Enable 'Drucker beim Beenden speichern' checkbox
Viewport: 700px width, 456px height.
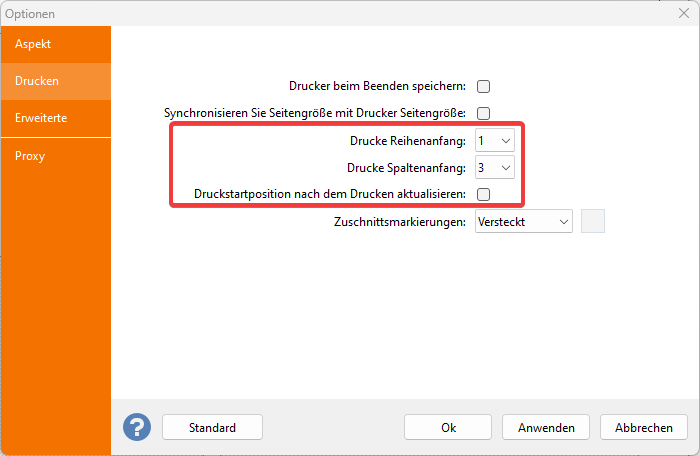(484, 86)
